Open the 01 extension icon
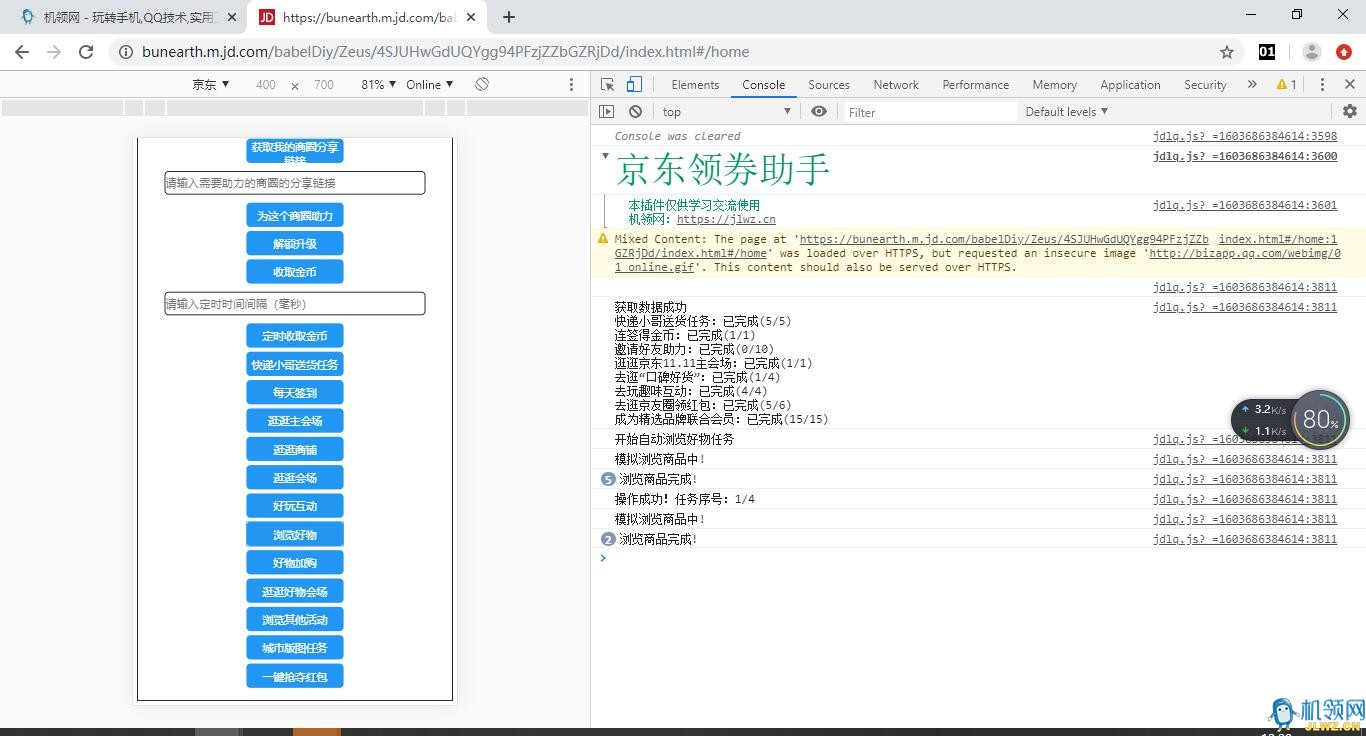The image size is (1366, 736). coord(1267,52)
